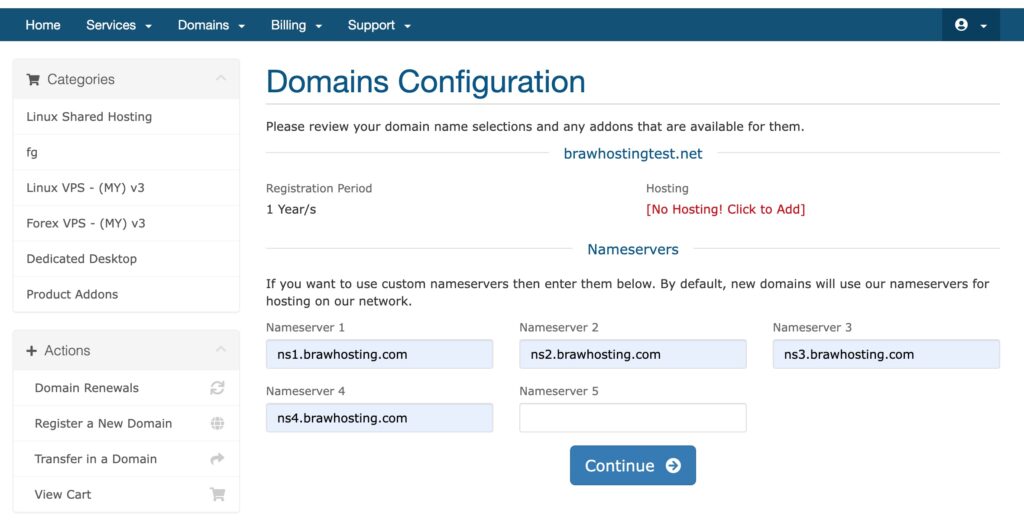Go to the Home page
The height and width of the screenshot is (526, 1024).
(43, 25)
